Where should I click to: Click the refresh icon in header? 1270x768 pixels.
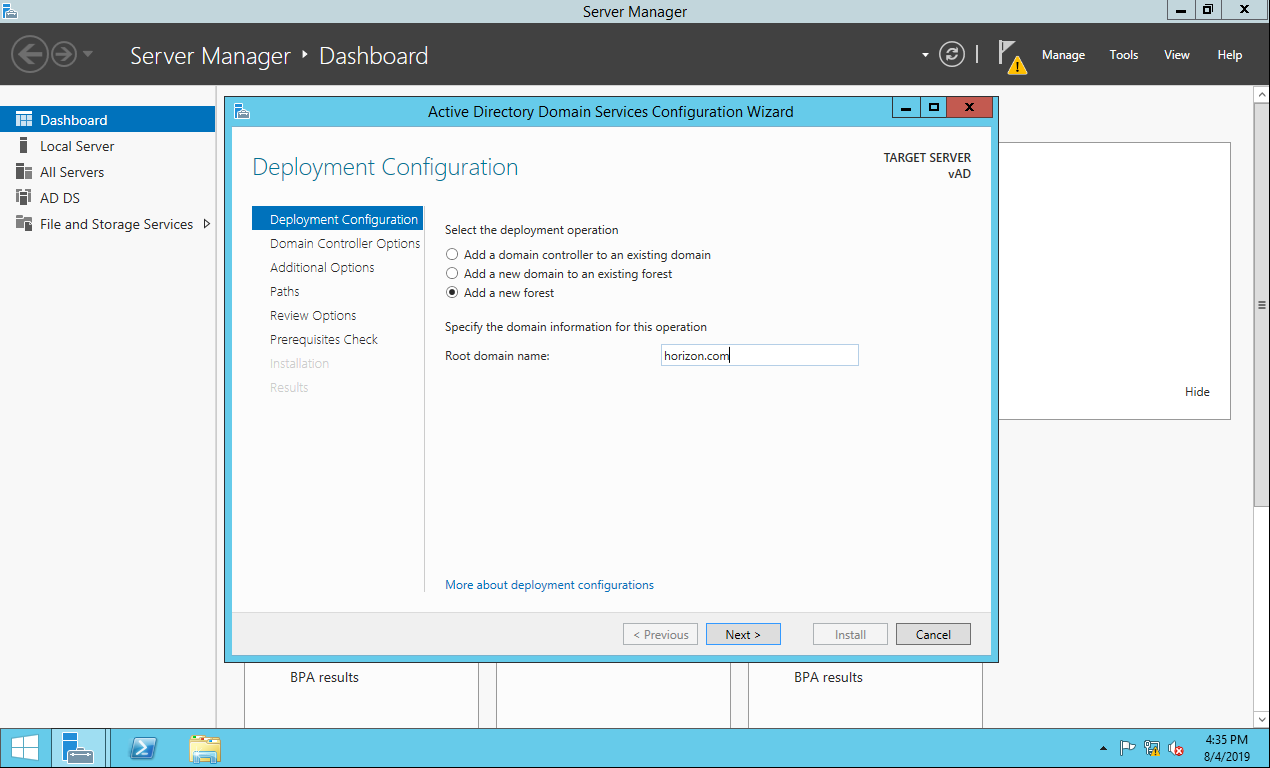(x=952, y=55)
